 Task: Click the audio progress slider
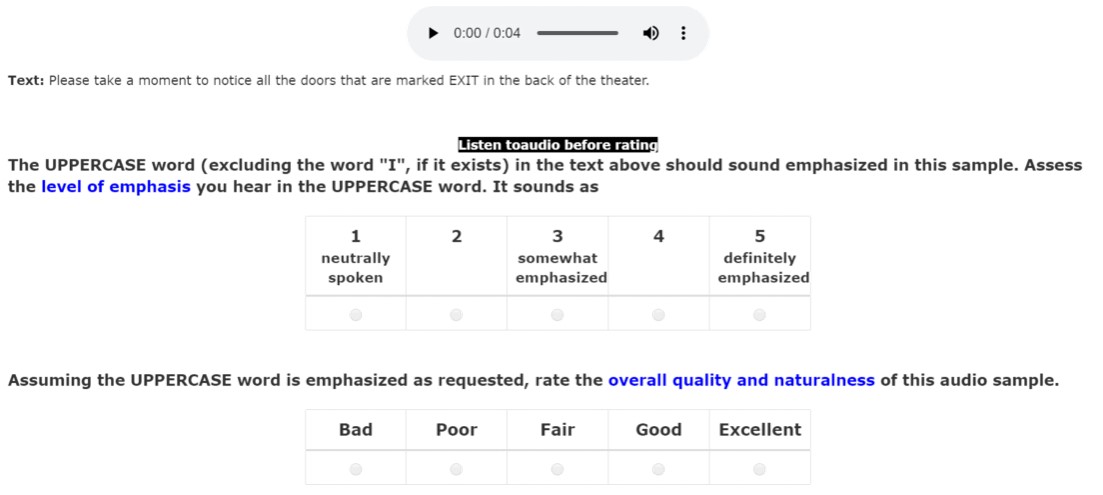578,33
